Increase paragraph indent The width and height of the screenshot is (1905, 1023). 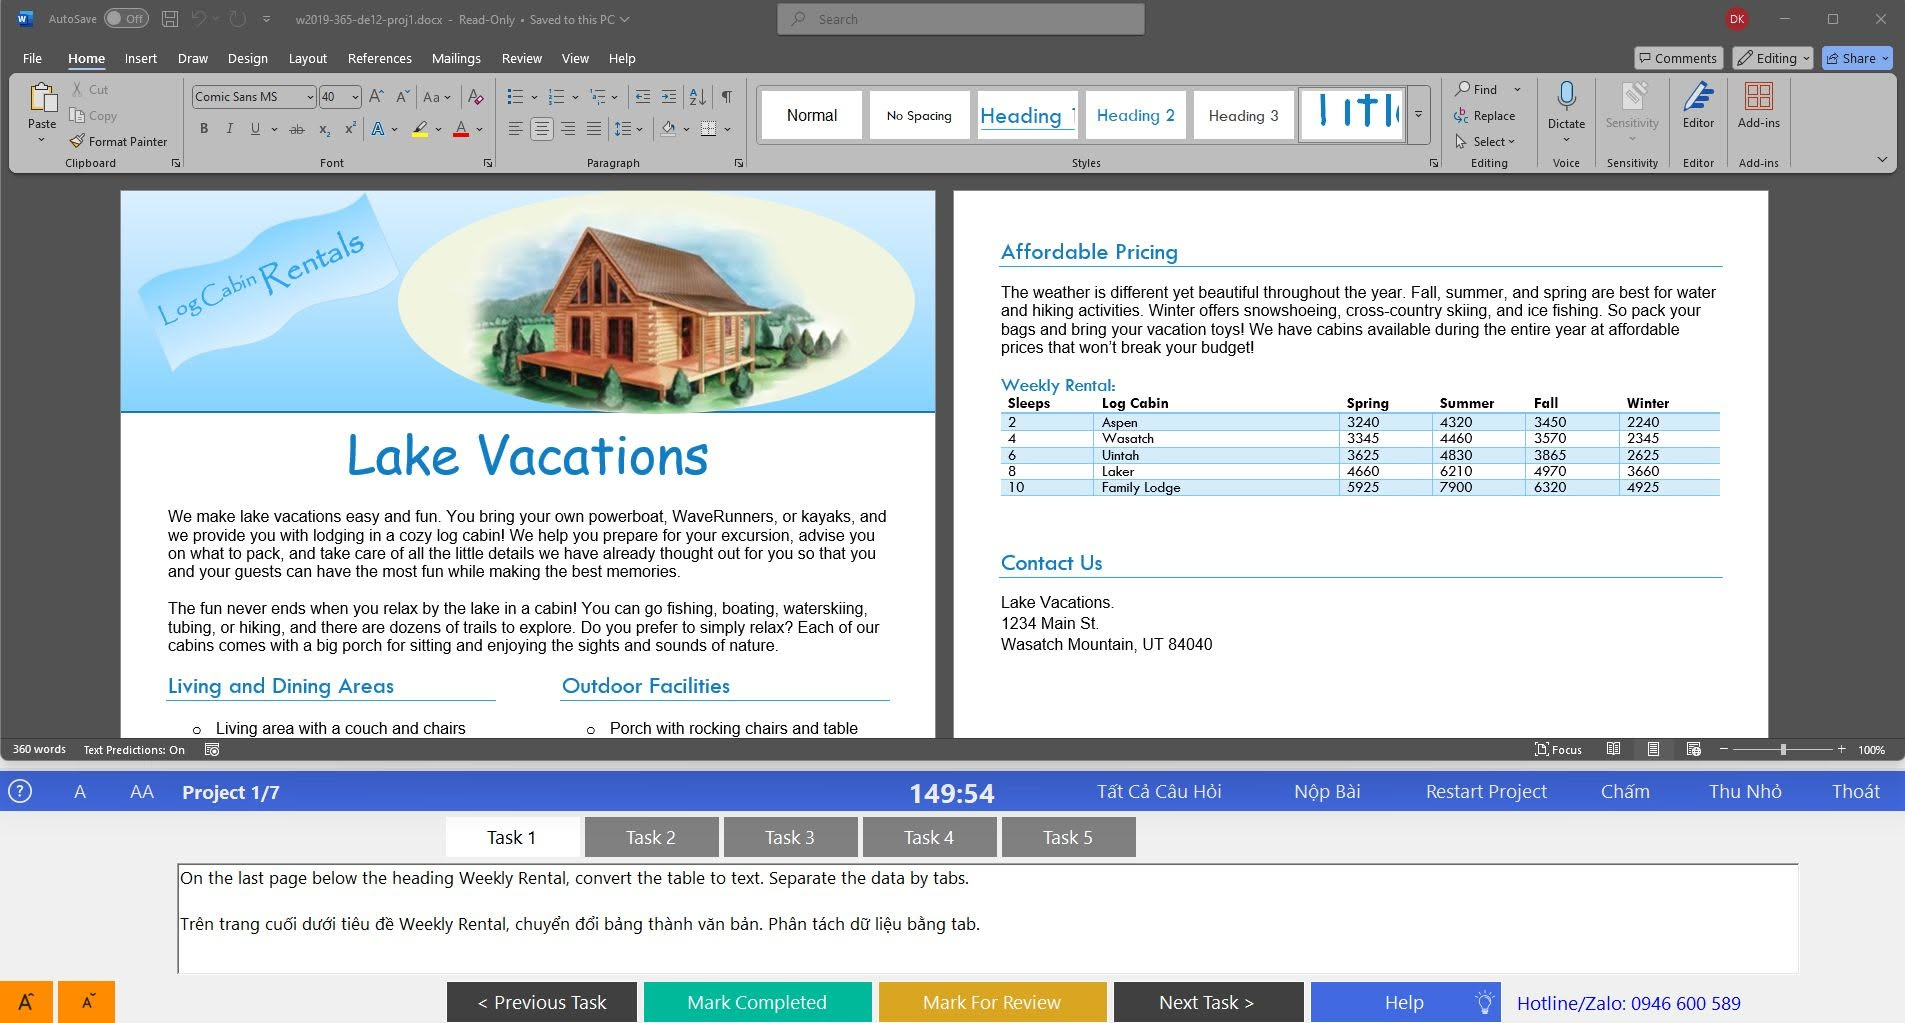point(669,97)
